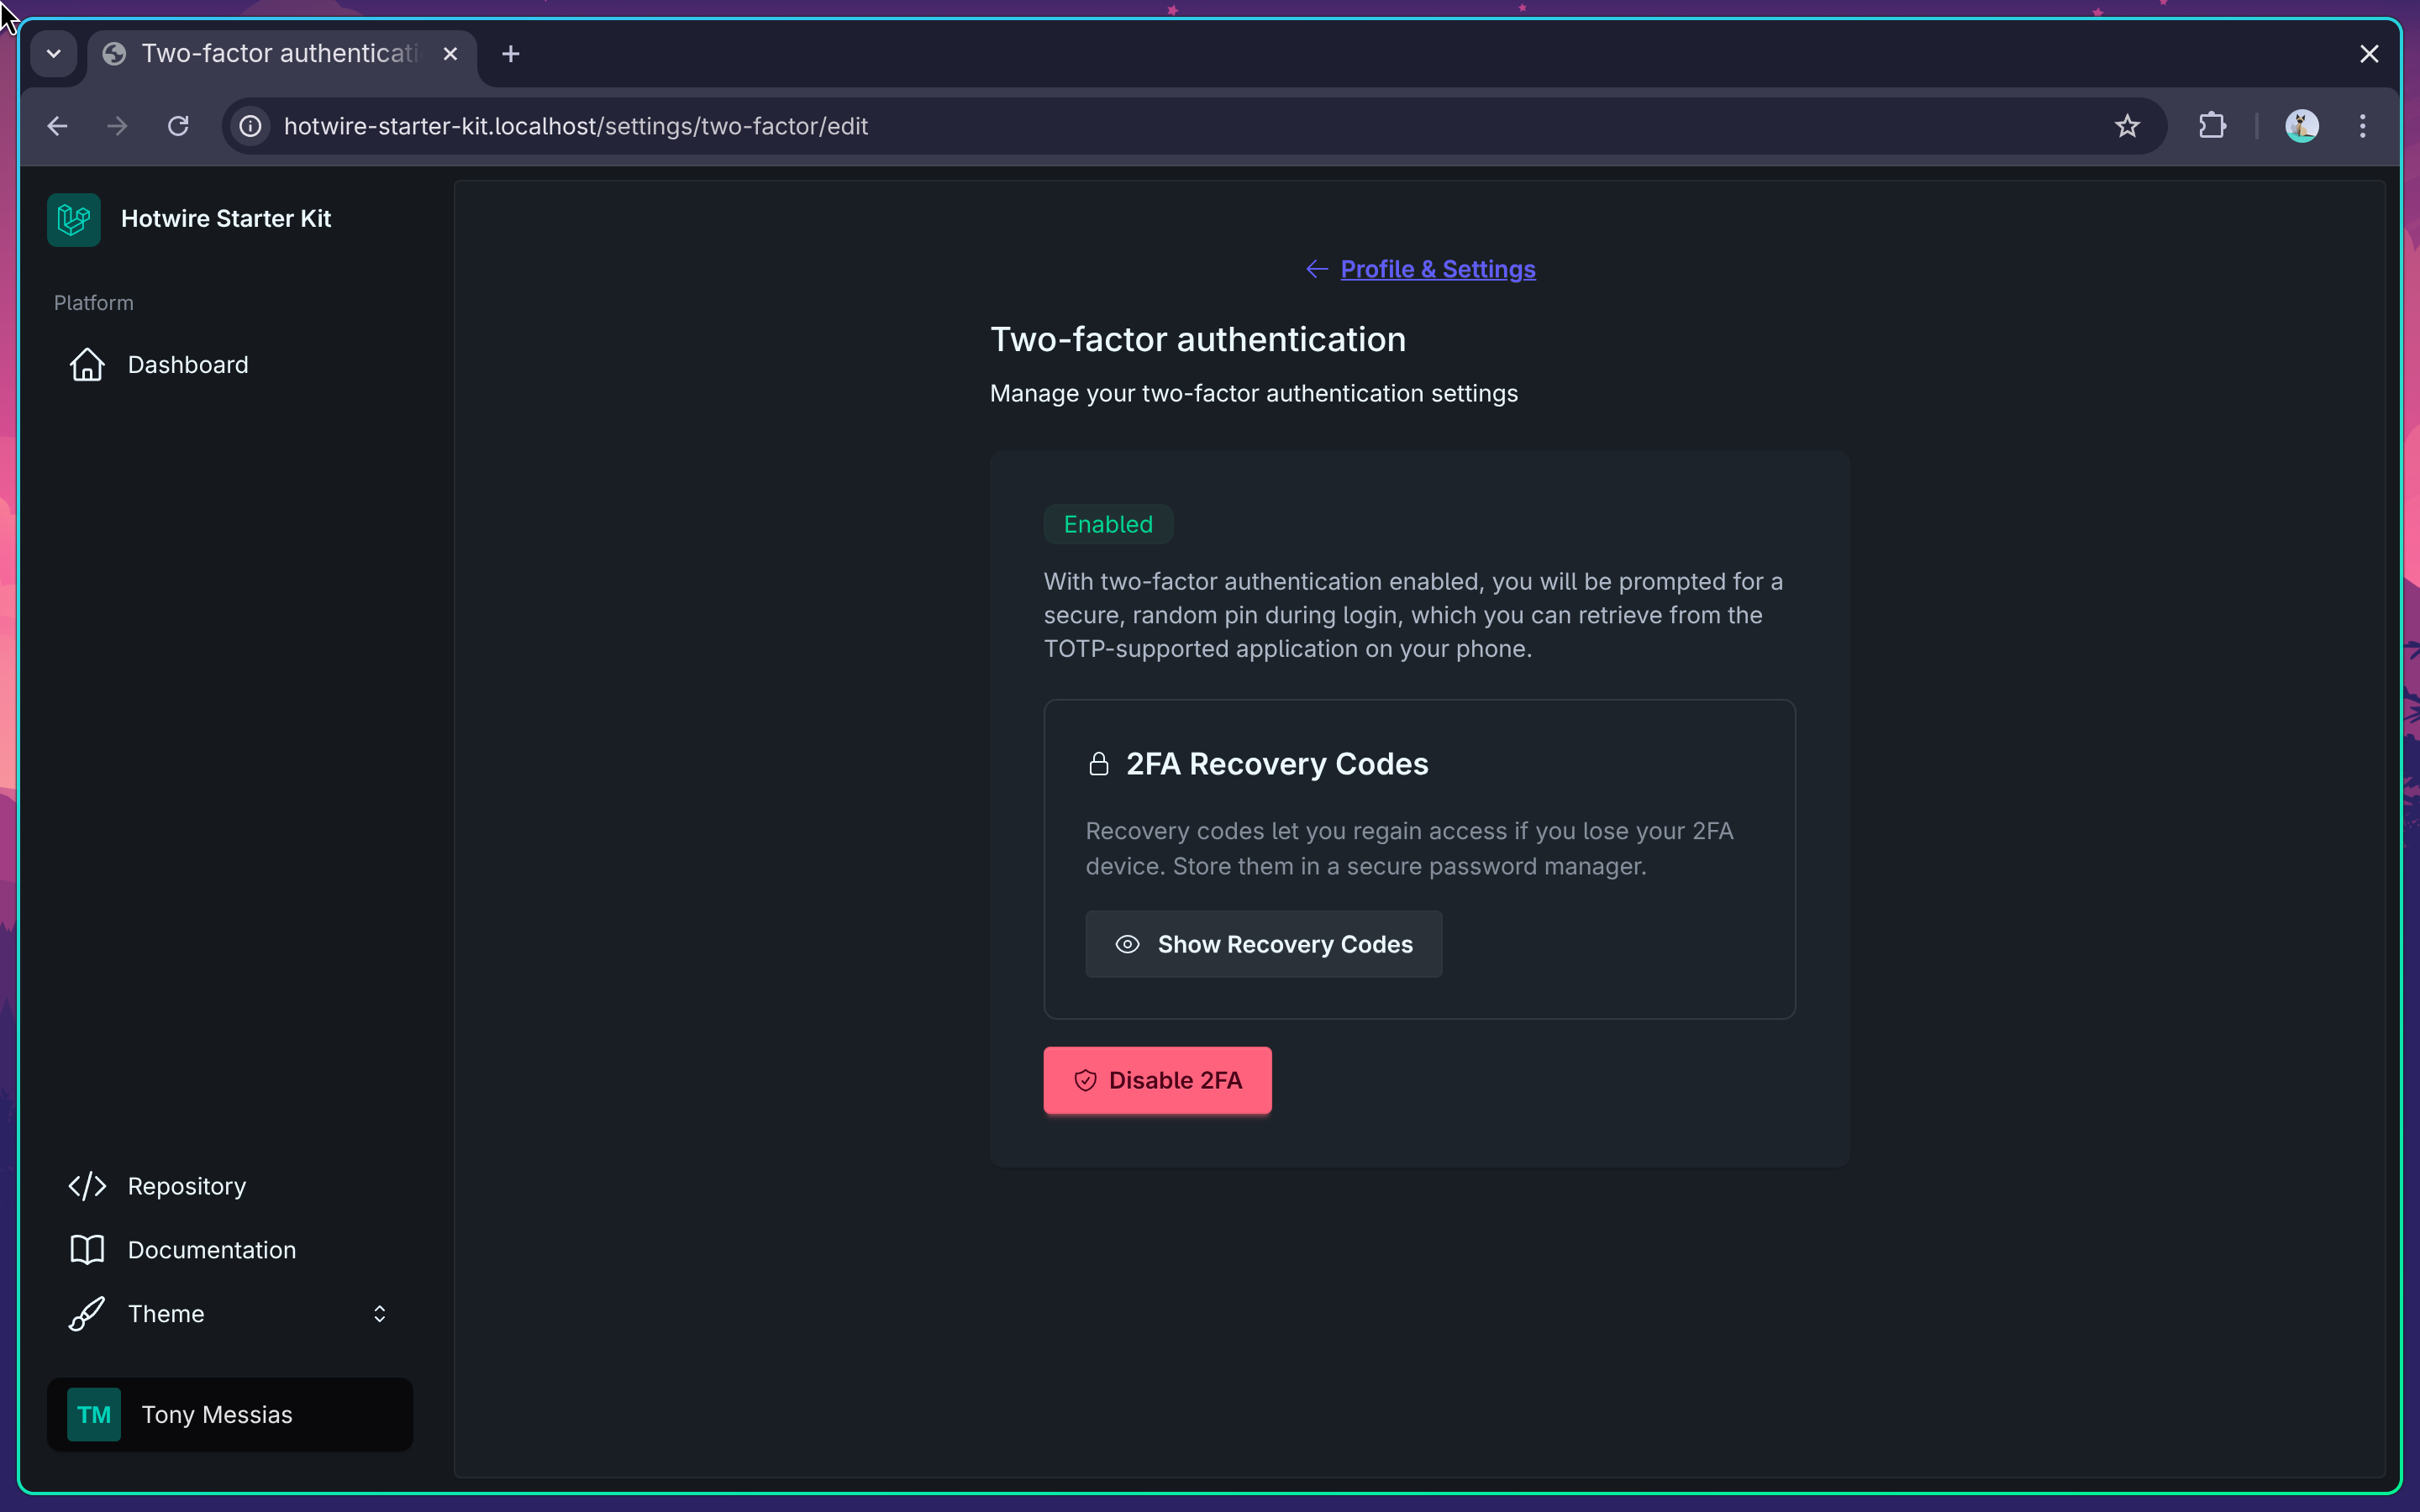Image resolution: width=2420 pixels, height=1512 pixels.
Task: Click the Theme paintbrush icon
Action: point(87,1314)
